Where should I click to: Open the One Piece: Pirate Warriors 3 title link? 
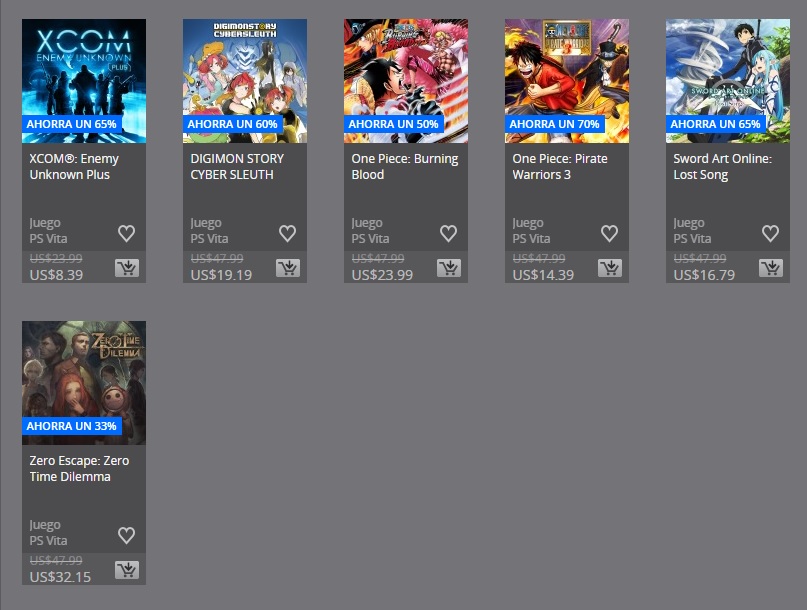[560, 167]
